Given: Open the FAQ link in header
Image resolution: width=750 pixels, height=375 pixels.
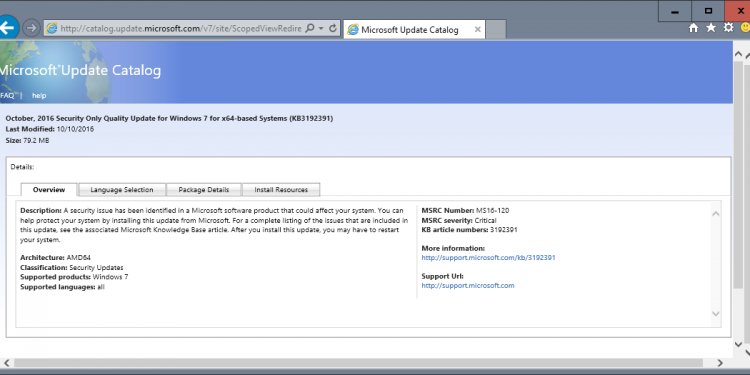Looking at the screenshot, I should pyautogui.click(x=7, y=95).
